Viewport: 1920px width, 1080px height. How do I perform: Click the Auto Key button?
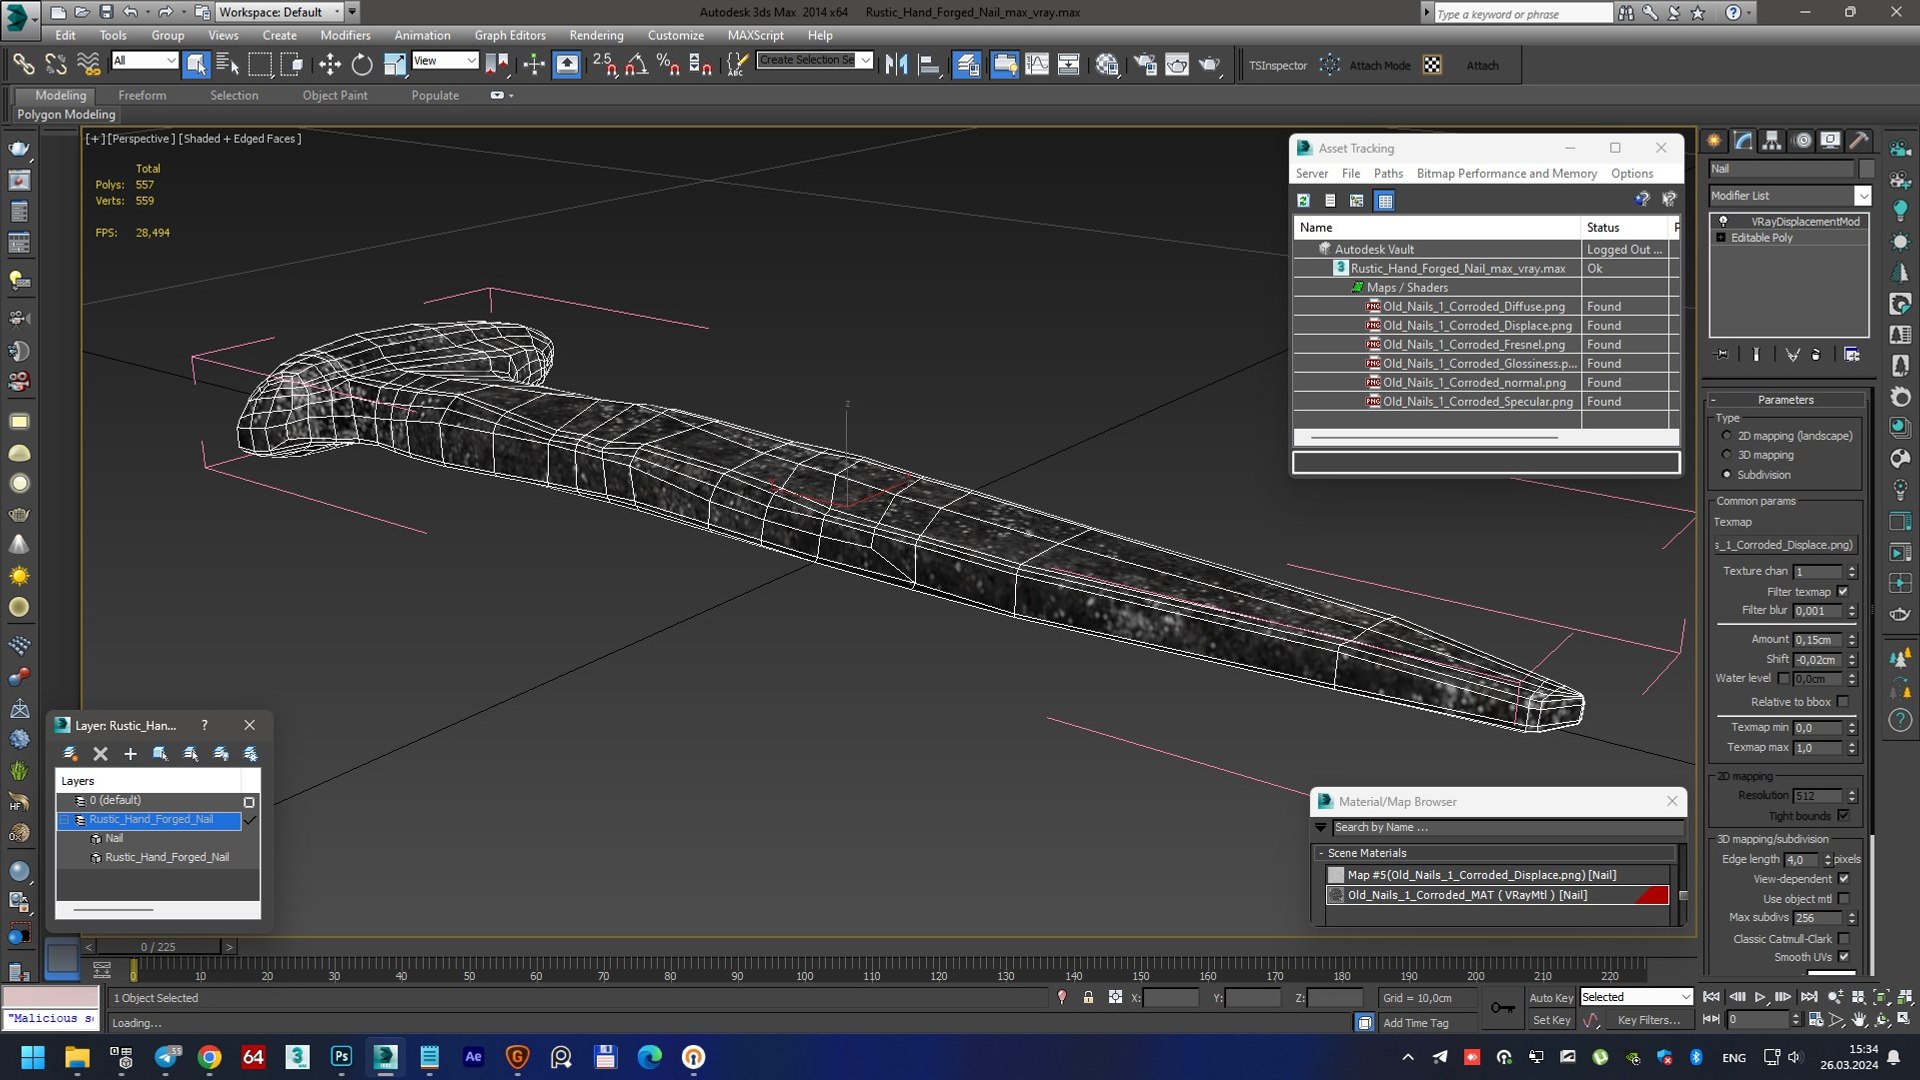pos(1551,998)
